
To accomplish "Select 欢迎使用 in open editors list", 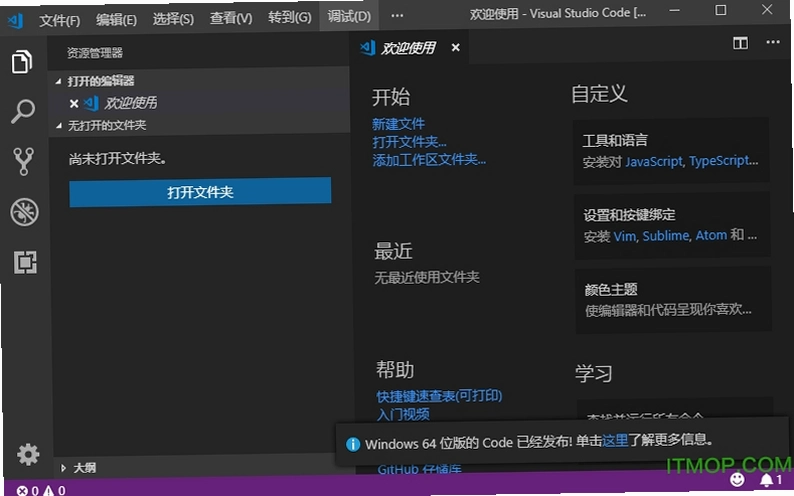I will pos(130,103).
